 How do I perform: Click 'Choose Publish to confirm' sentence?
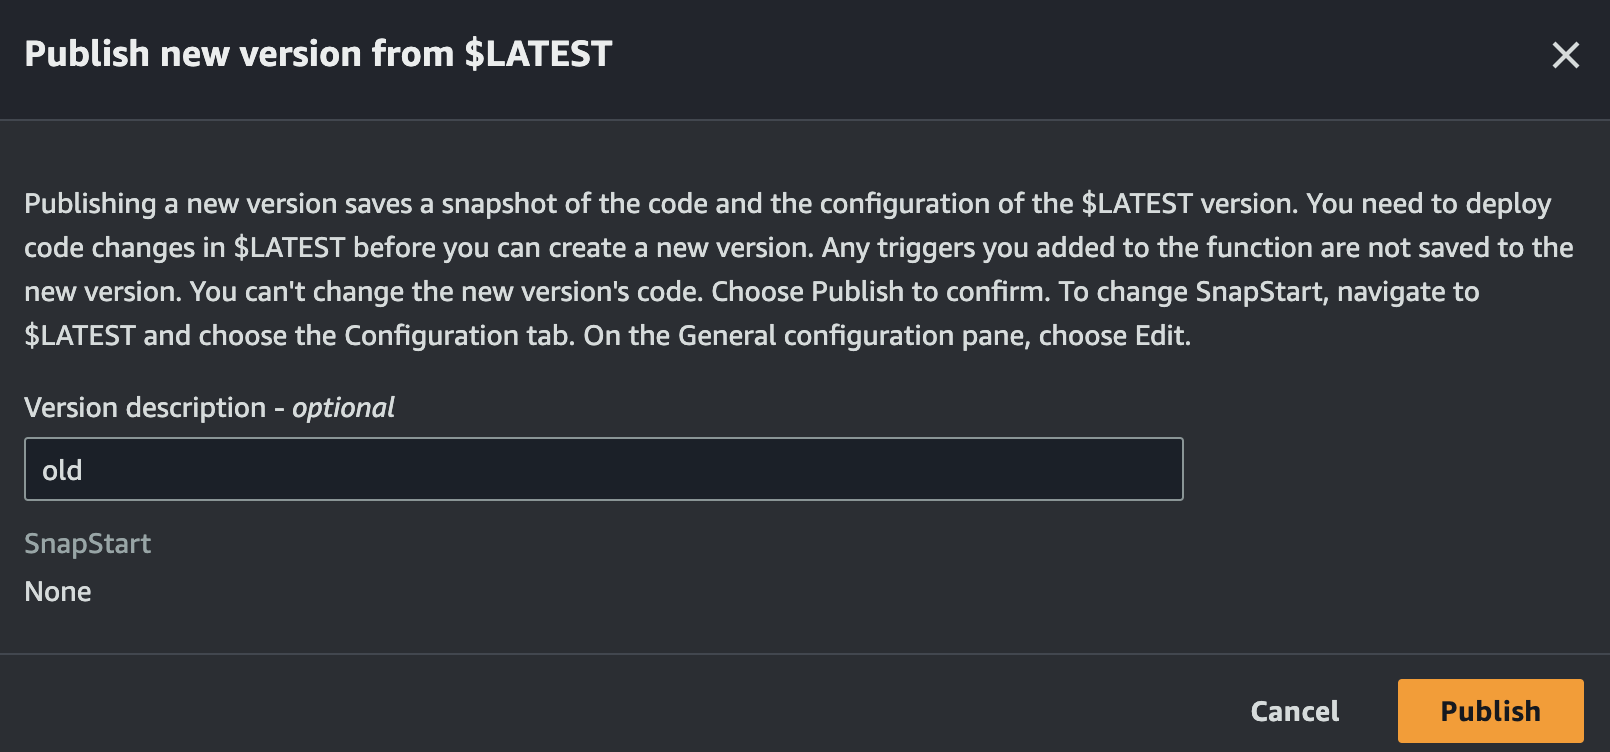tap(880, 292)
